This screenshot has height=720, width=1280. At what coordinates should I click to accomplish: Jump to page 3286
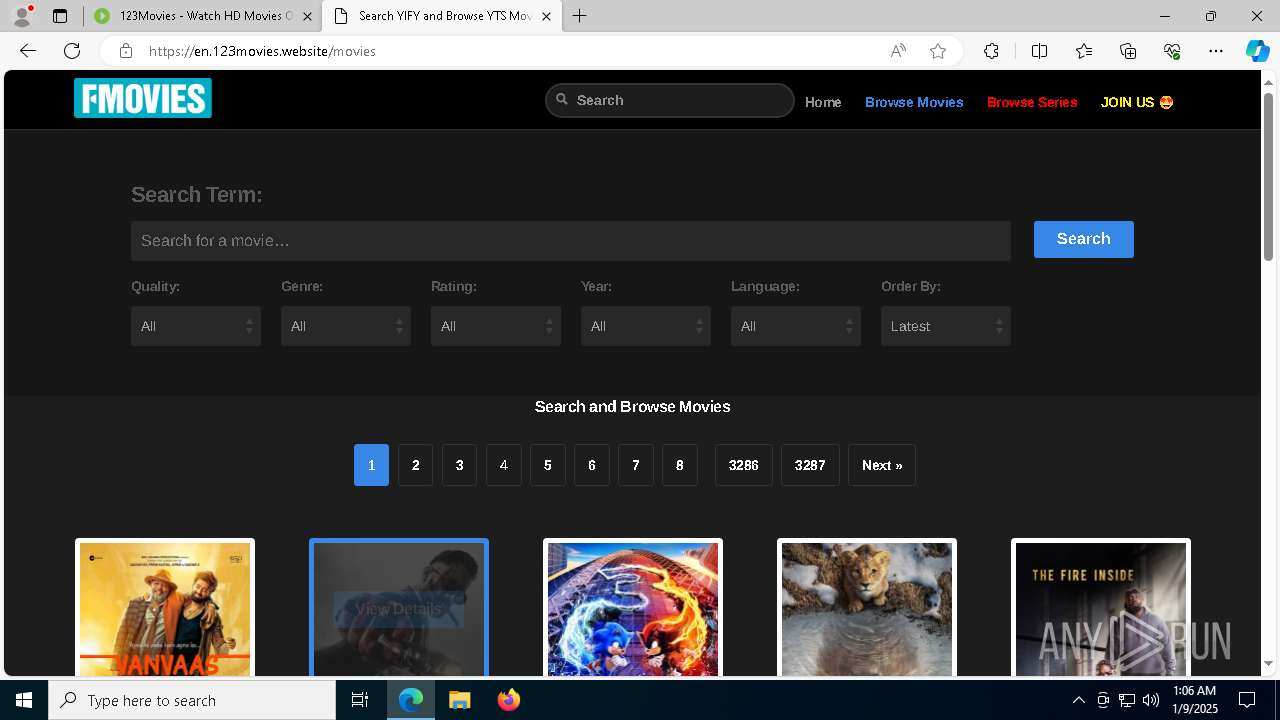pyautogui.click(x=743, y=465)
